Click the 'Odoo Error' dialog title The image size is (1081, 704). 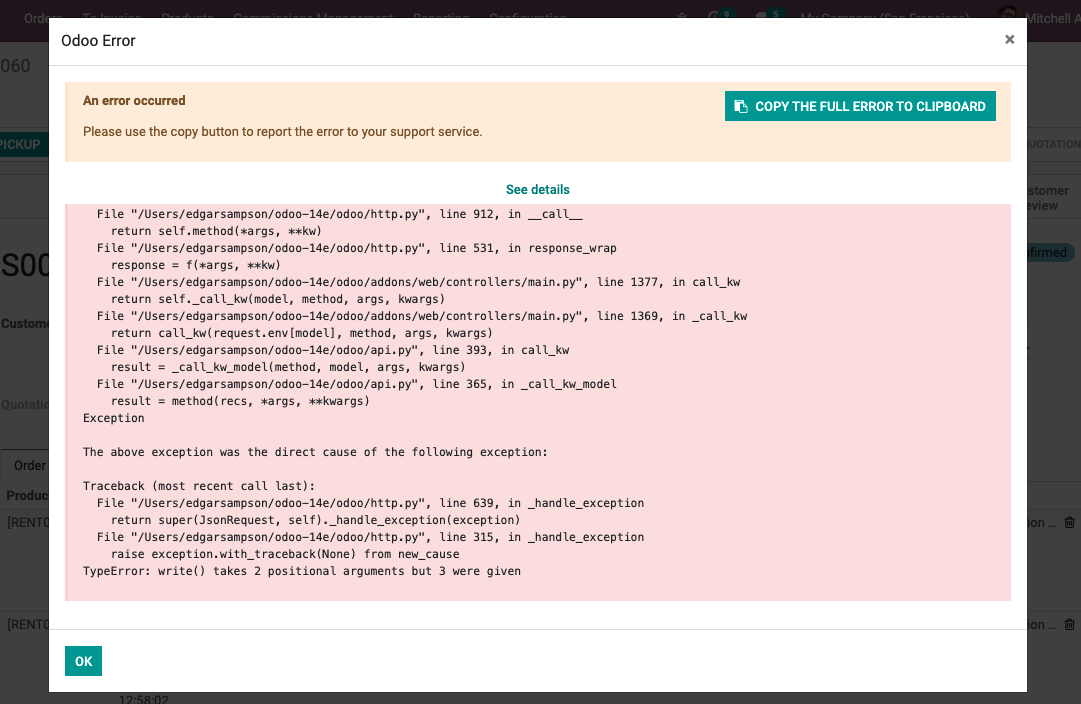click(x=98, y=41)
